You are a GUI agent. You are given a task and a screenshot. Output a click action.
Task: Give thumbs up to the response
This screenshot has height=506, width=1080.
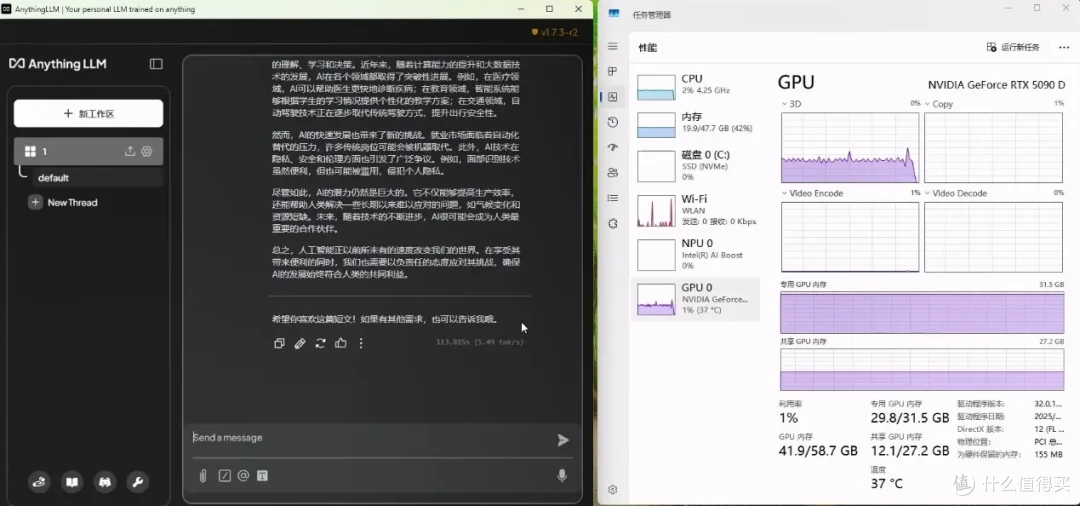[340, 343]
